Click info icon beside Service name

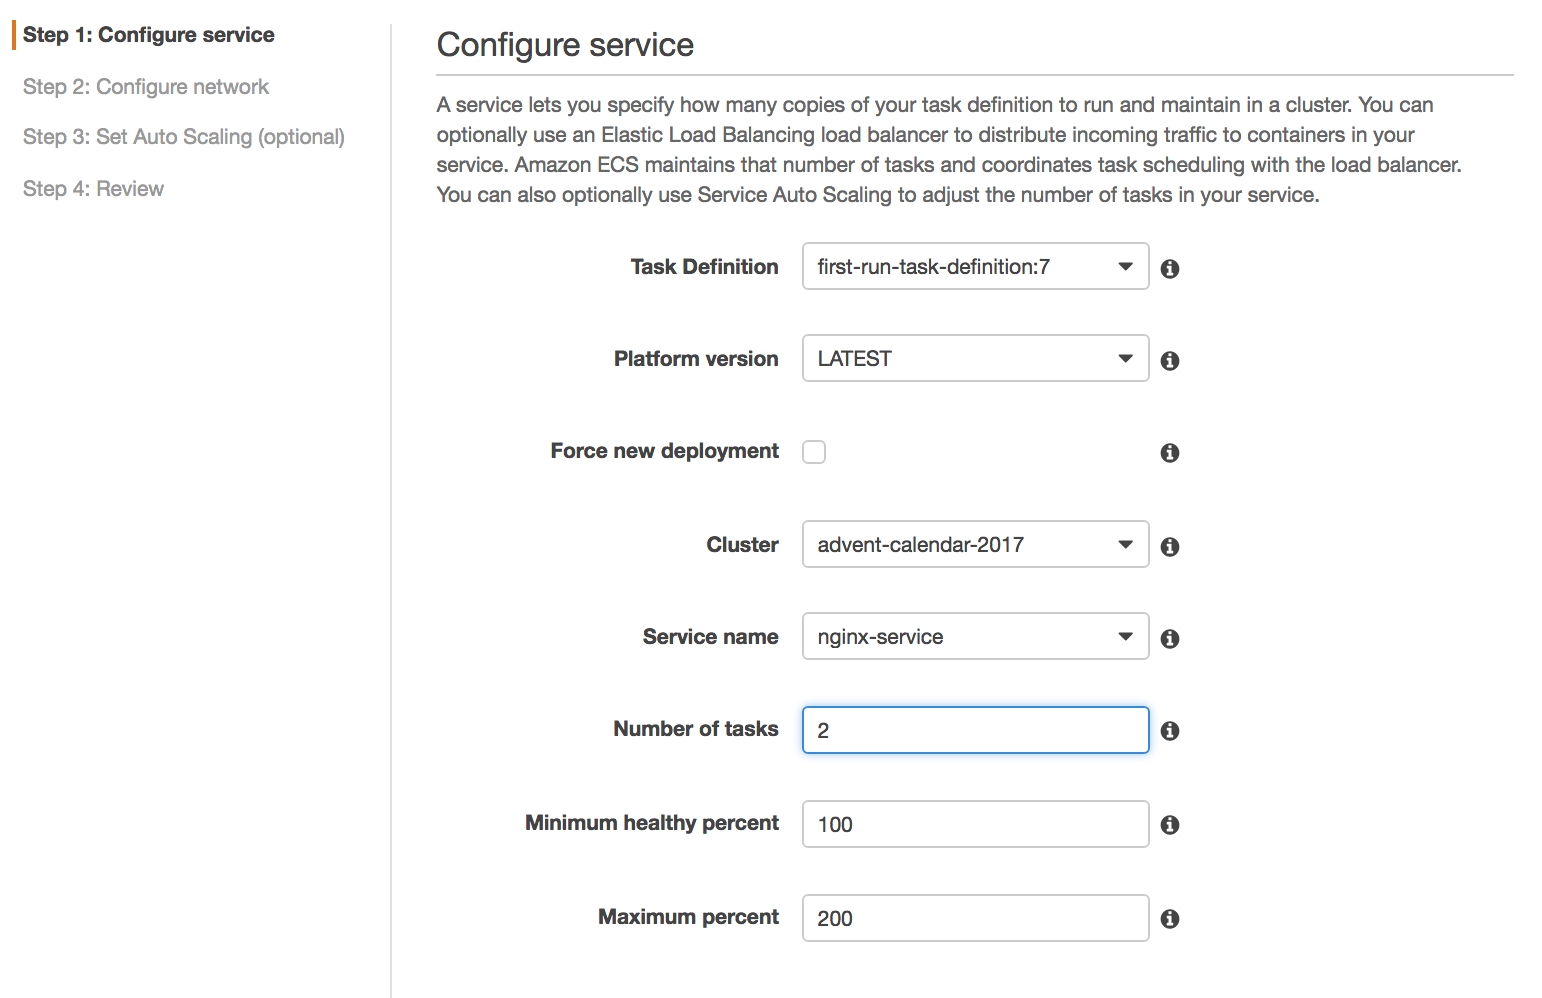1170,638
